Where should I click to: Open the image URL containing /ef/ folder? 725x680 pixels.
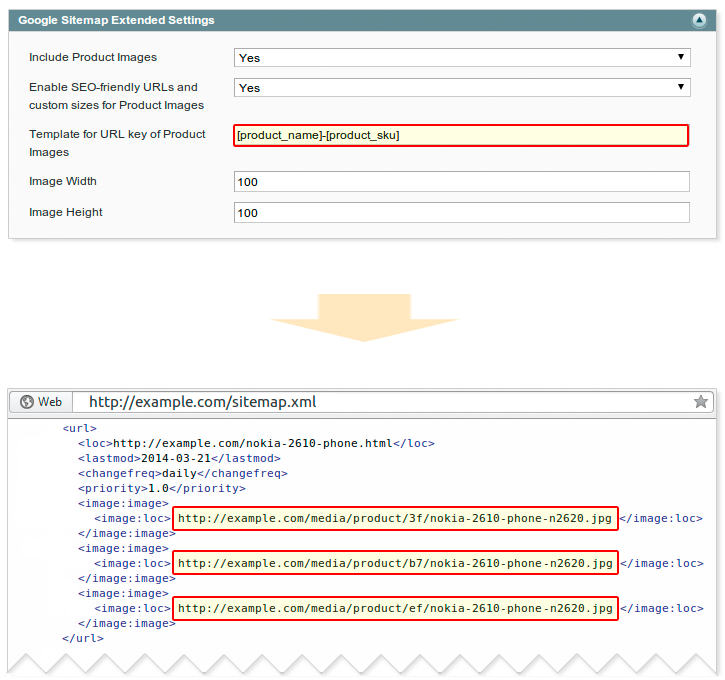(395, 608)
